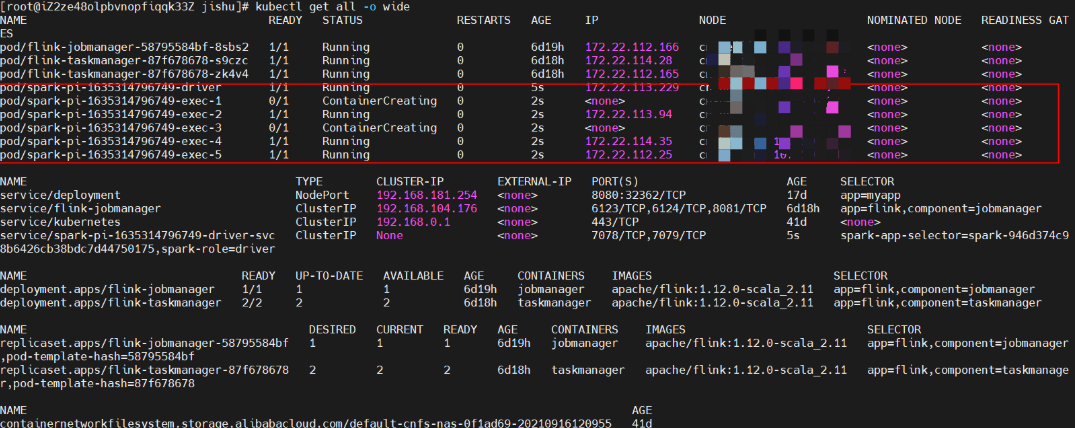Click the EXTERNAL-IP column header

click(x=534, y=182)
